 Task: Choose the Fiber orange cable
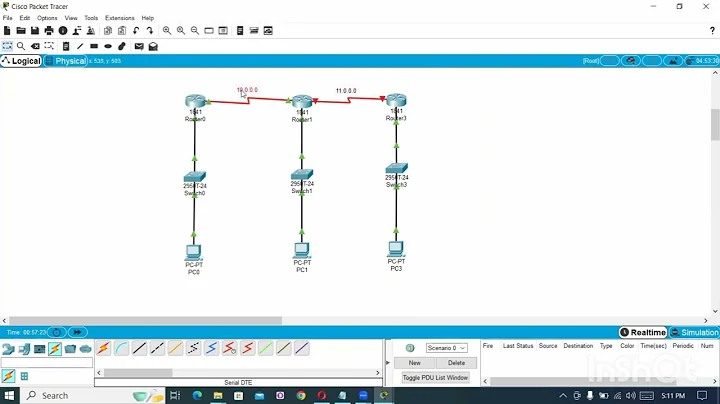click(x=175, y=348)
